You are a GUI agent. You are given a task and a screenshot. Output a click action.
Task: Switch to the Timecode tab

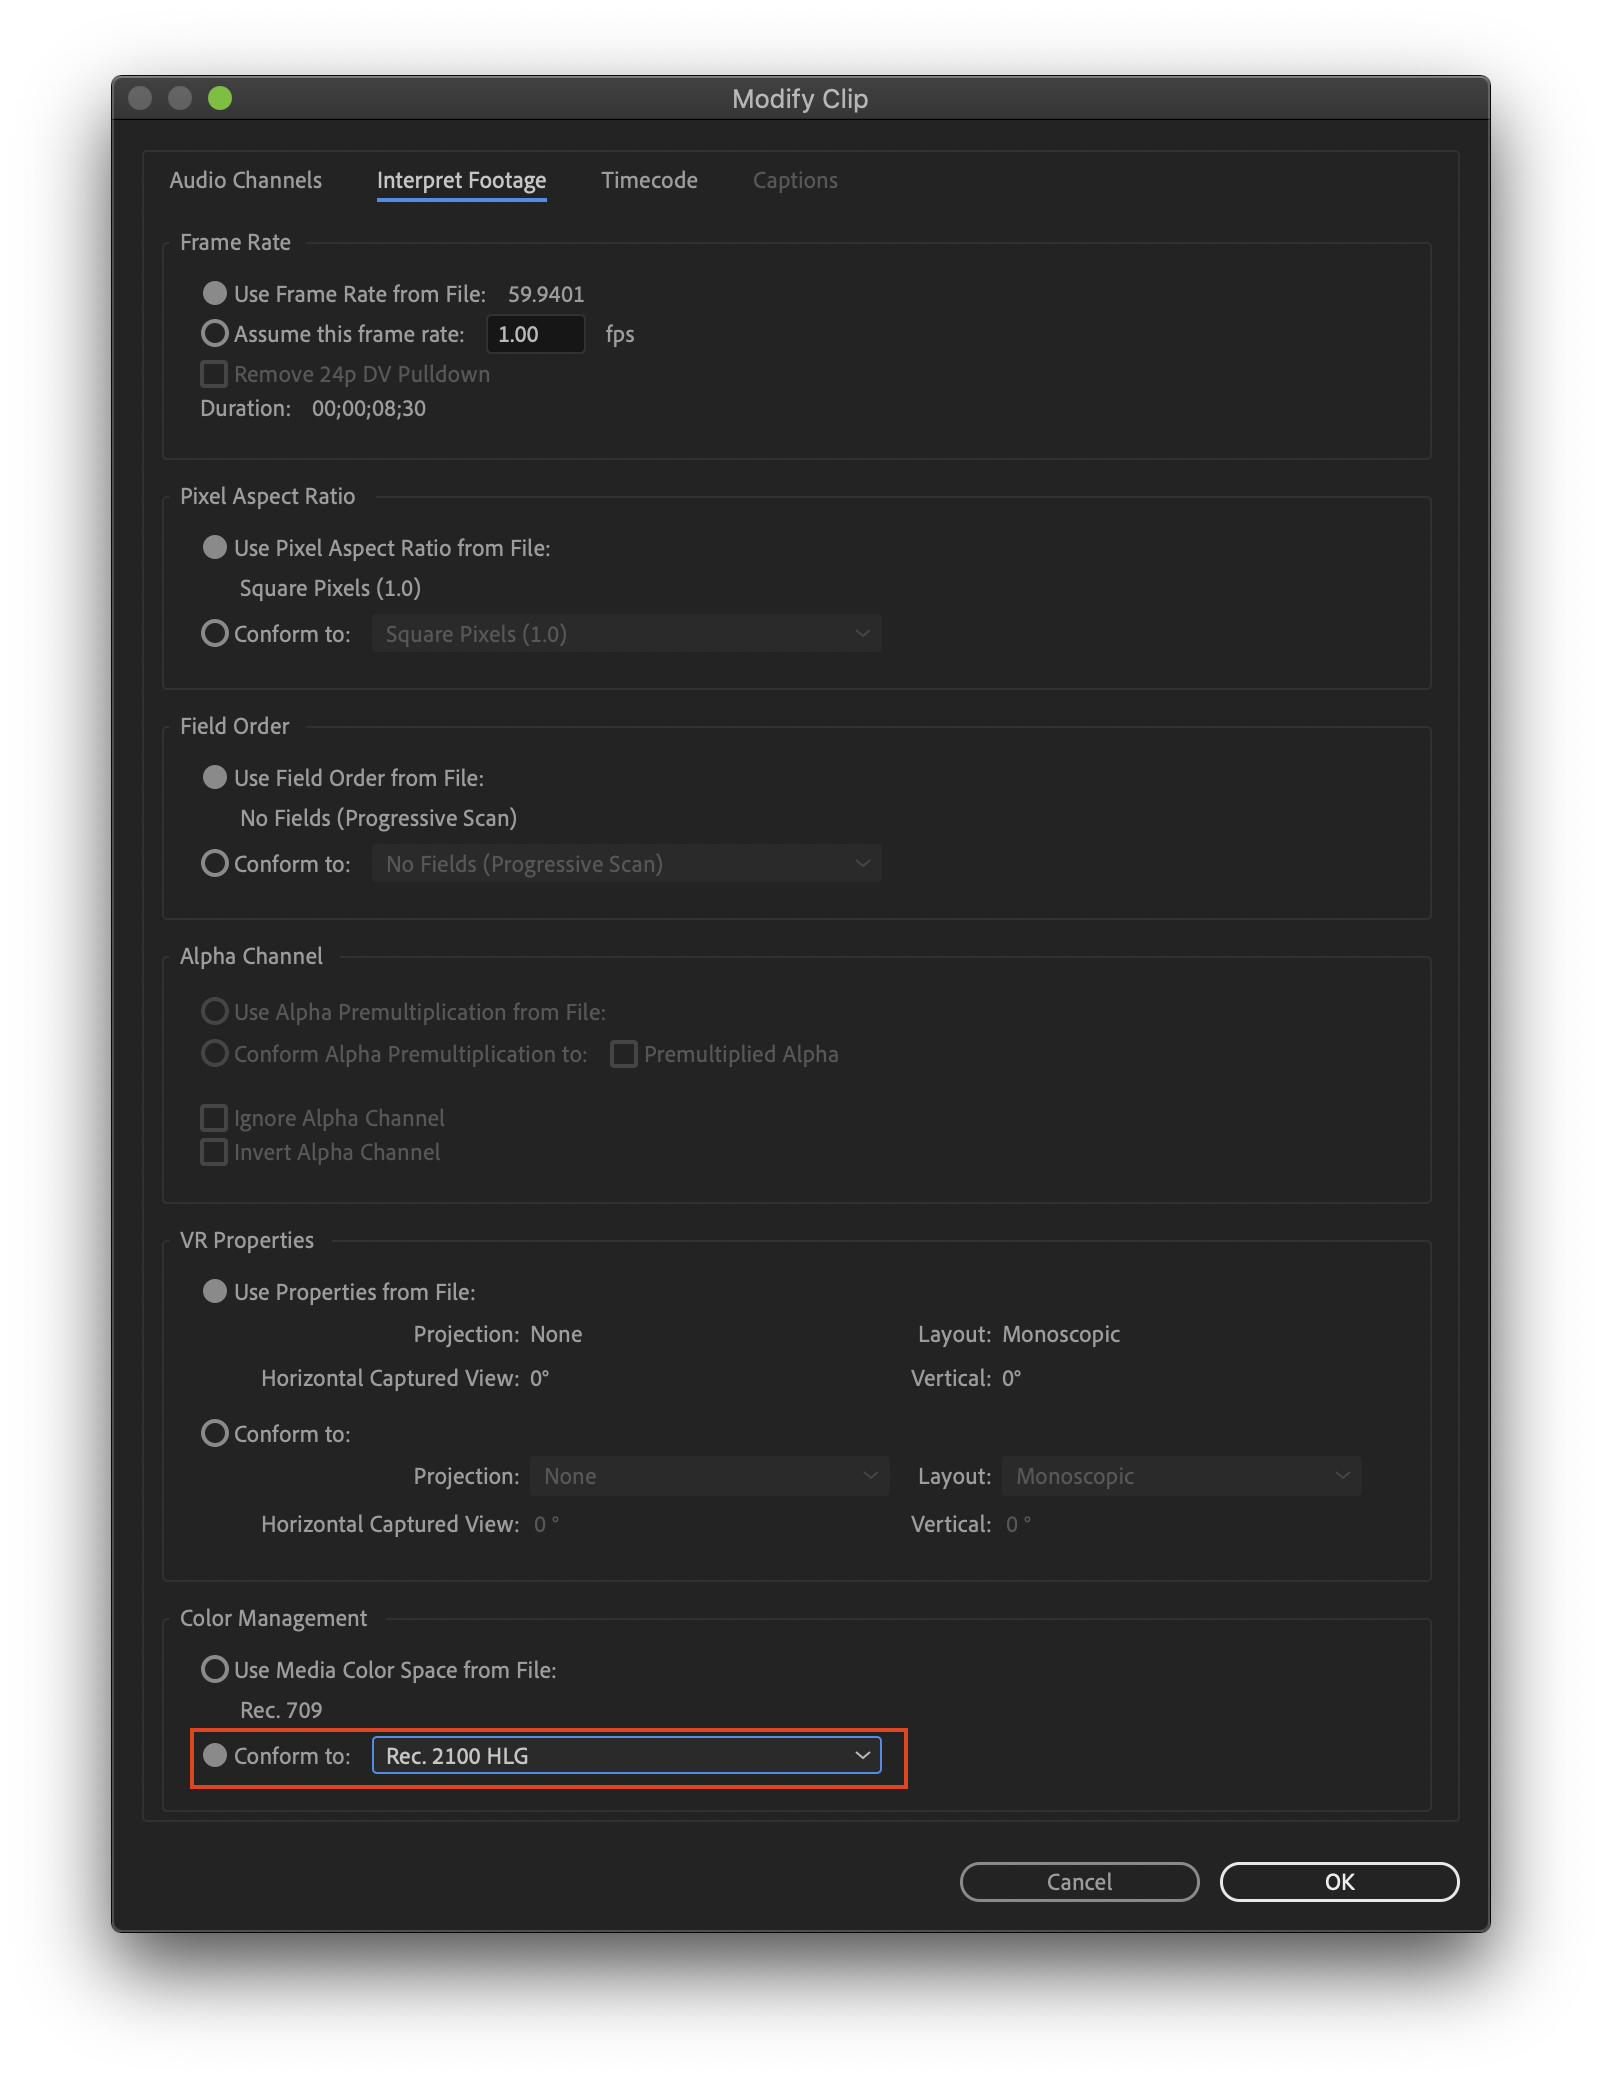point(649,180)
